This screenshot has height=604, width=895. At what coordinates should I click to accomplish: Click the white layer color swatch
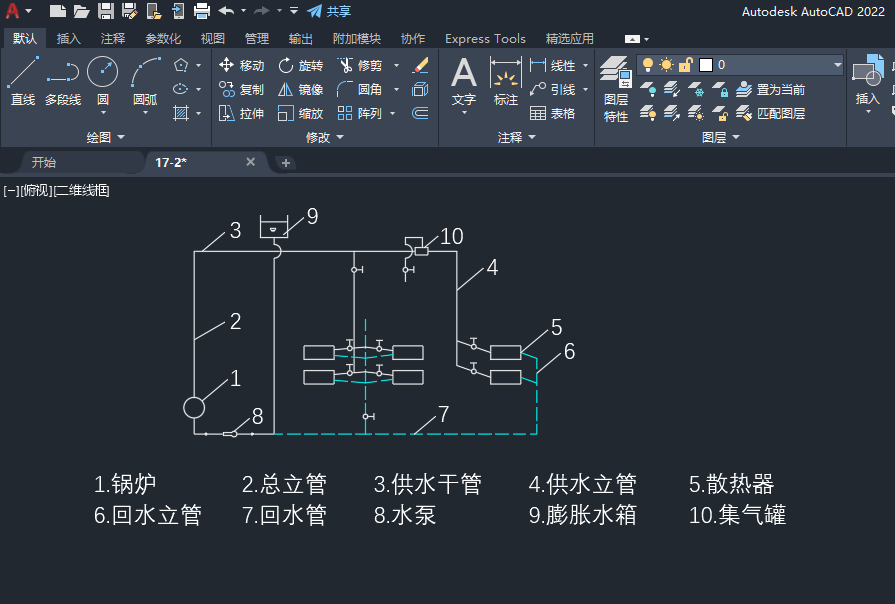(706, 65)
